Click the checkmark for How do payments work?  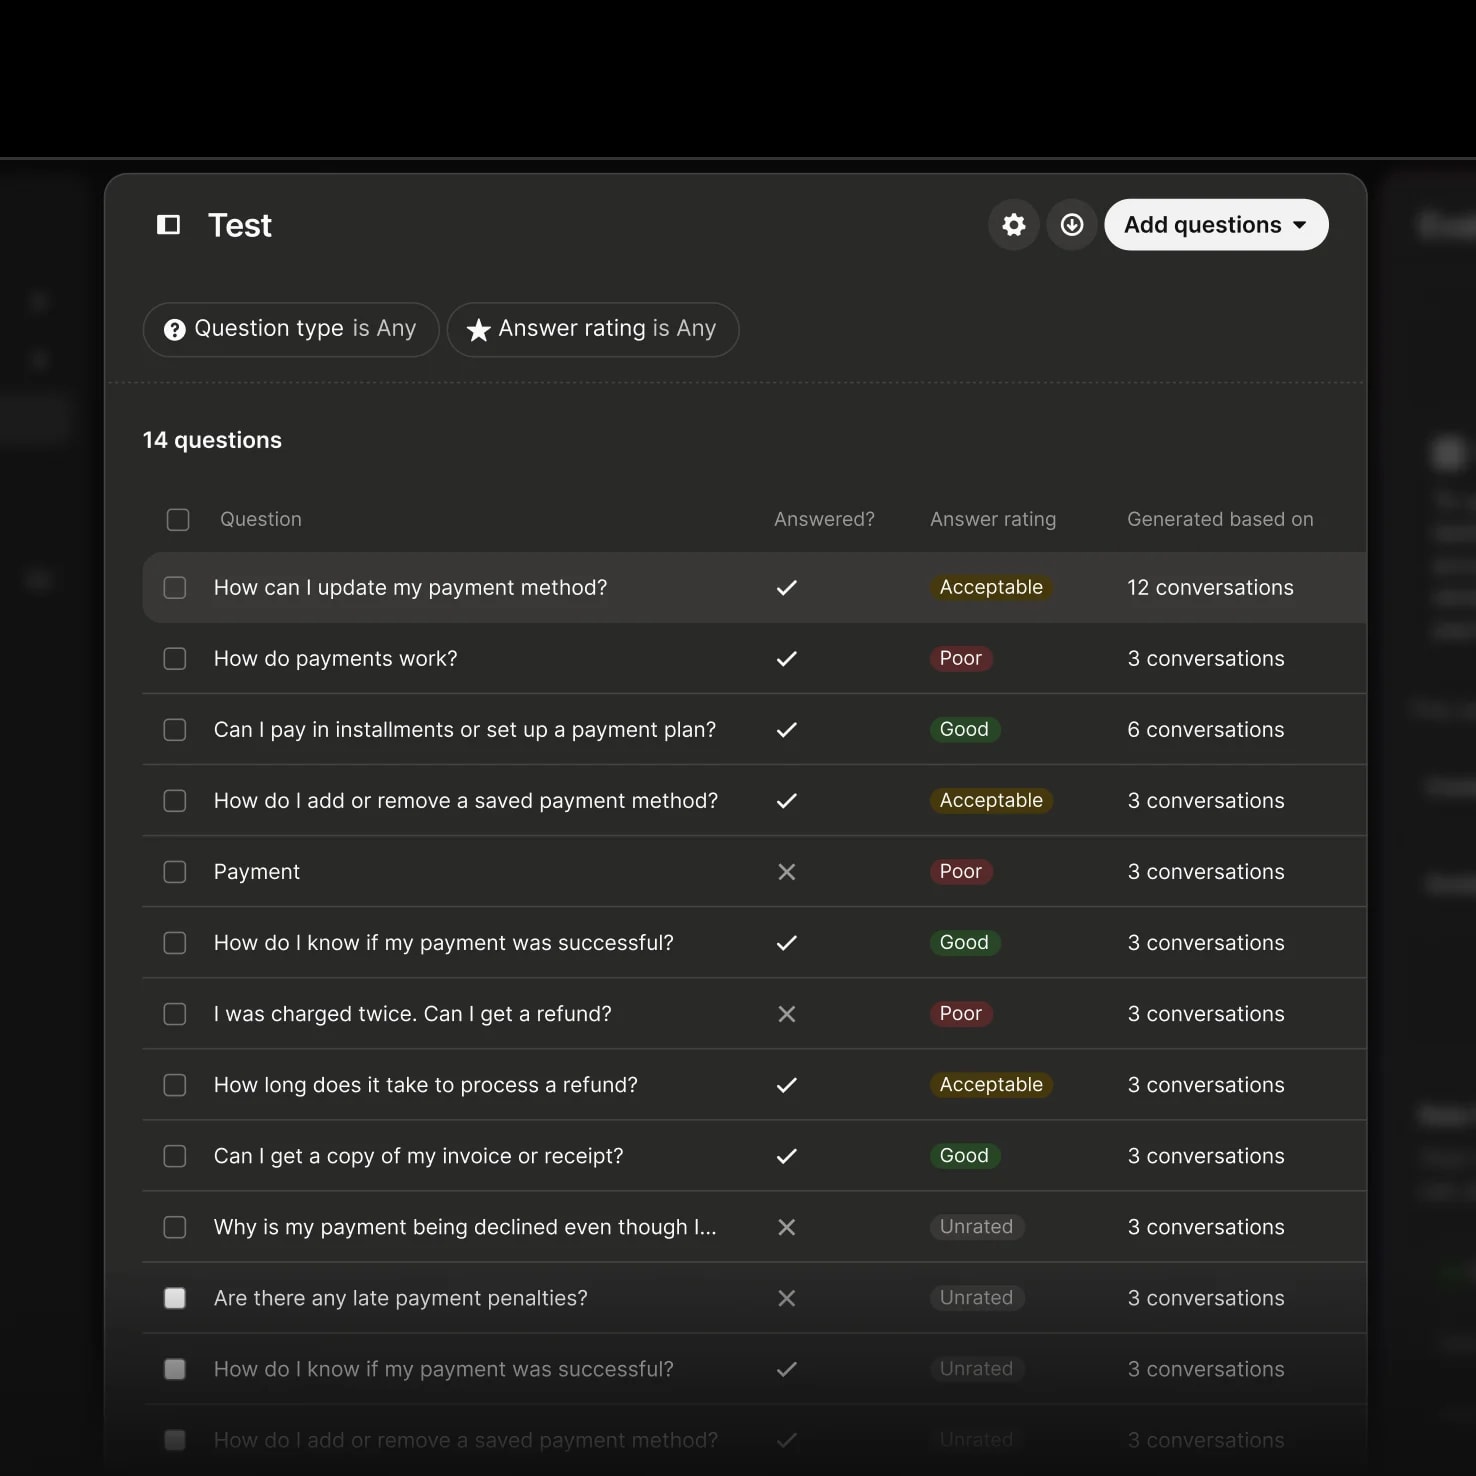pyautogui.click(x=787, y=659)
